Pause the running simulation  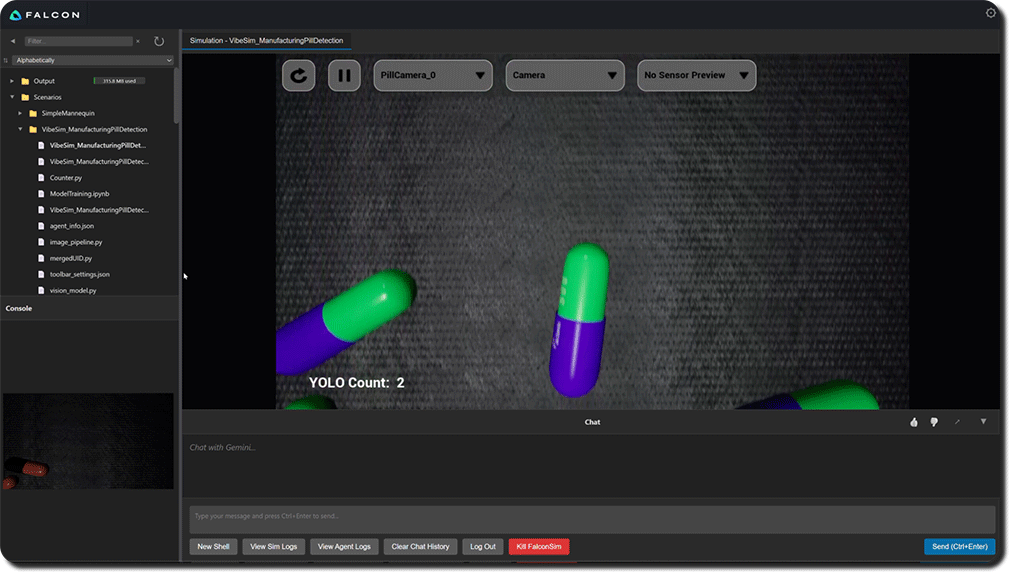(344, 75)
